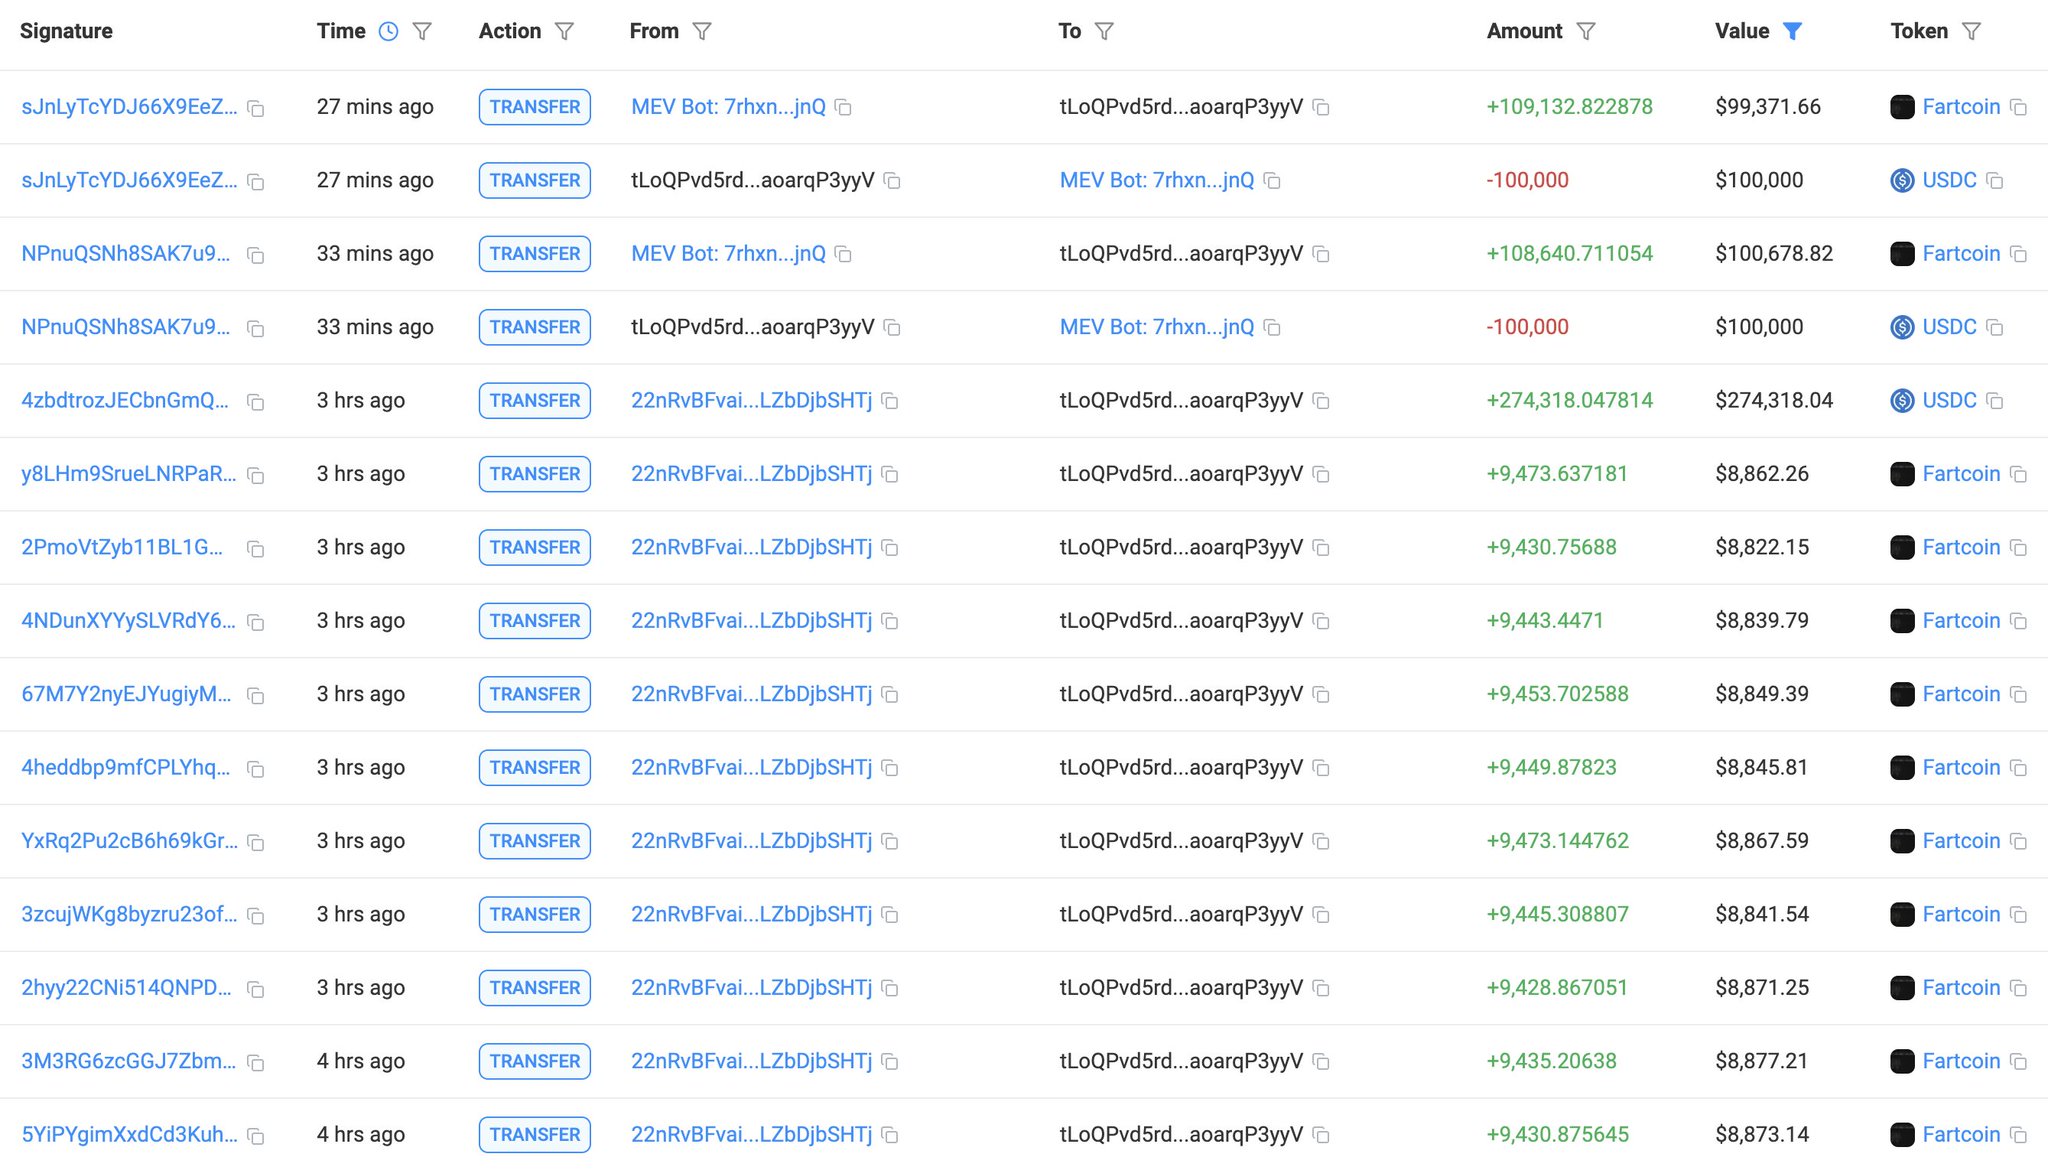Select value $274,318.04
The image size is (2048, 1170).
(1774, 400)
